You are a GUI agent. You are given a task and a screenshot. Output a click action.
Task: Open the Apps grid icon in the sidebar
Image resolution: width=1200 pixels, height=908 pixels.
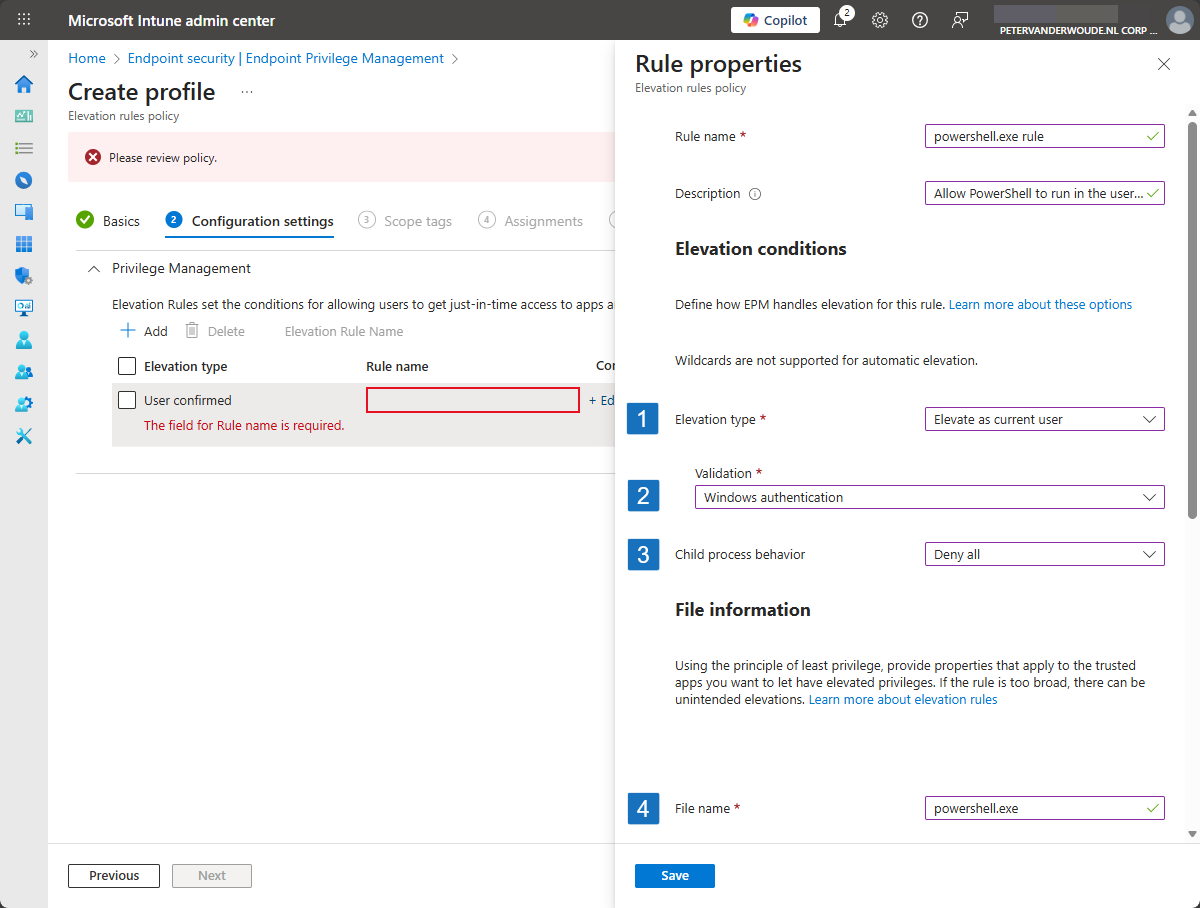(x=24, y=244)
